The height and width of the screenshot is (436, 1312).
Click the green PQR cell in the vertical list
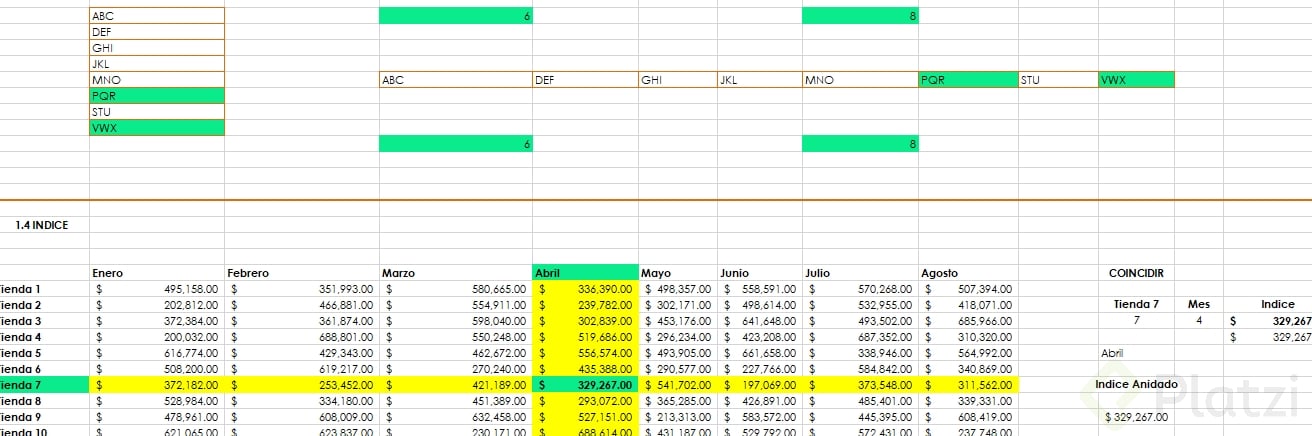(x=157, y=96)
